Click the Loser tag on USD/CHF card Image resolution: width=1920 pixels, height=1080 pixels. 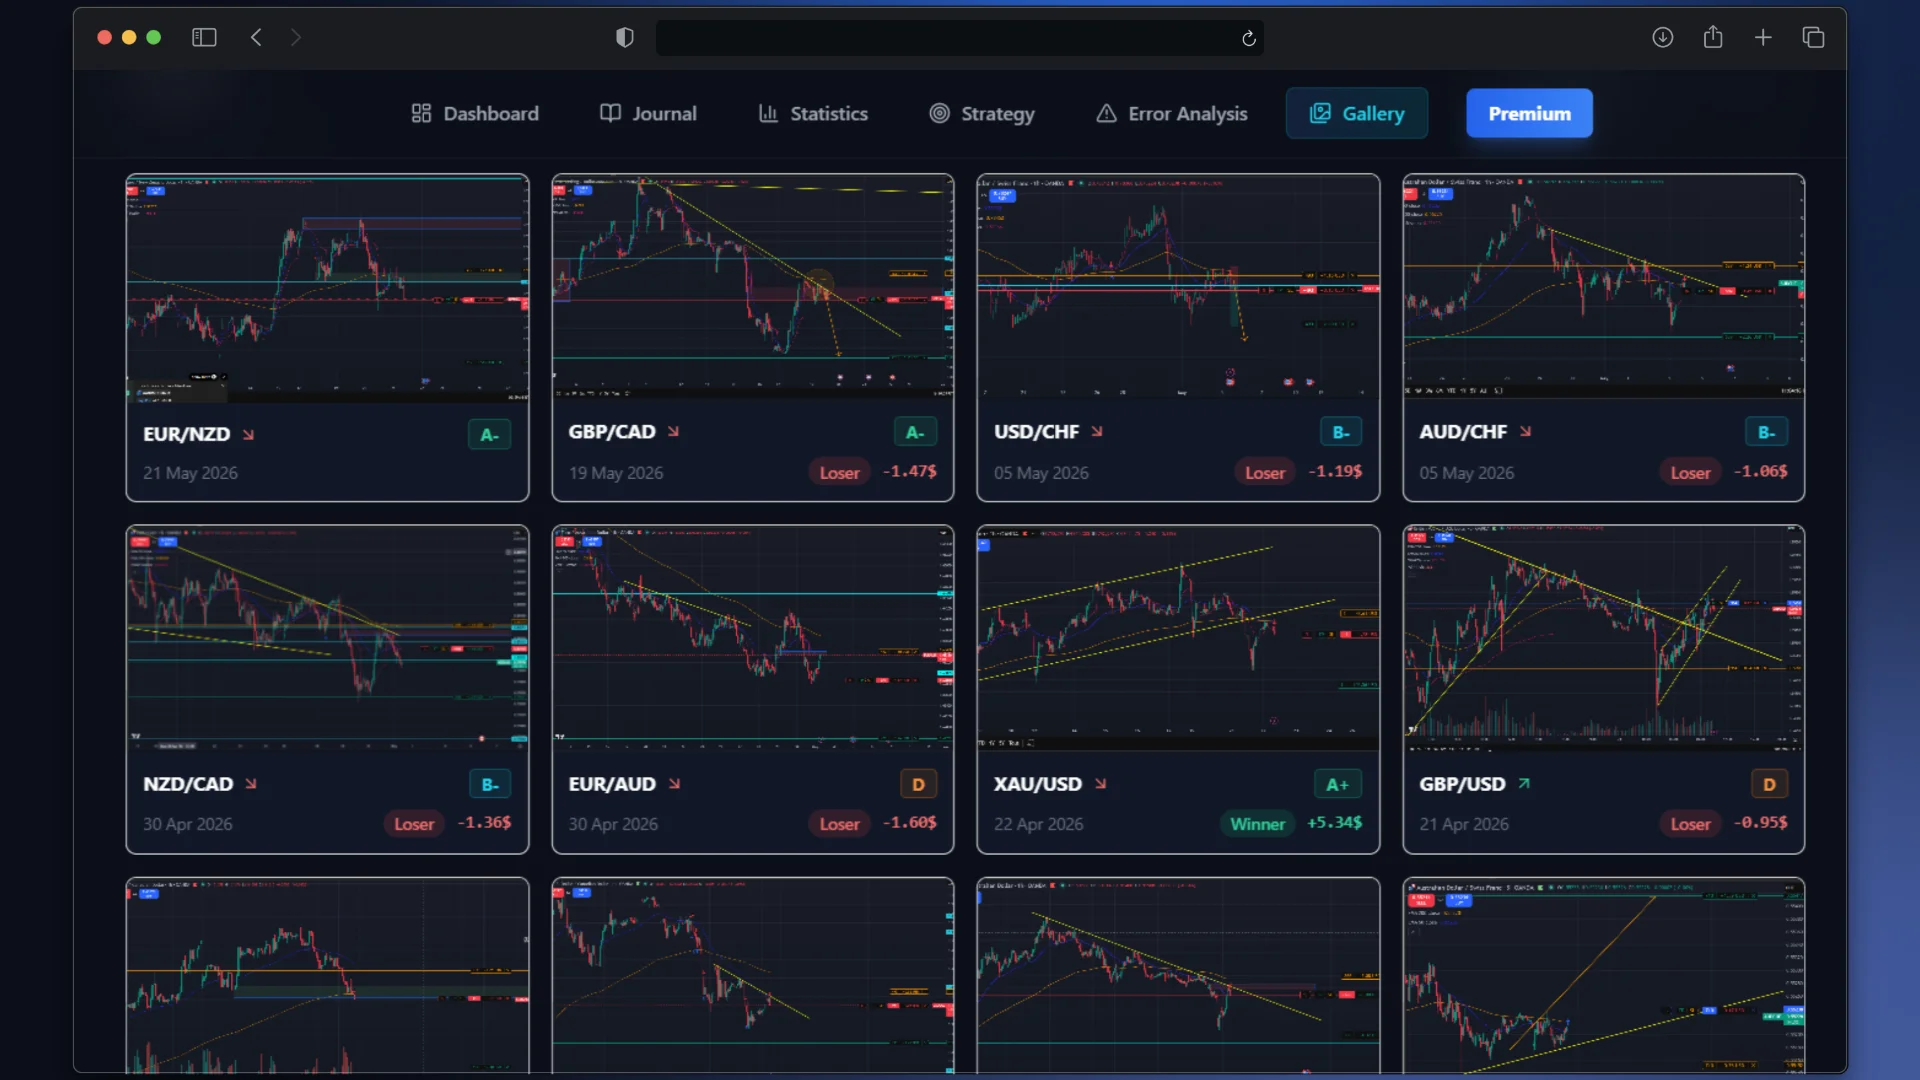click(x=1265, y=473)
